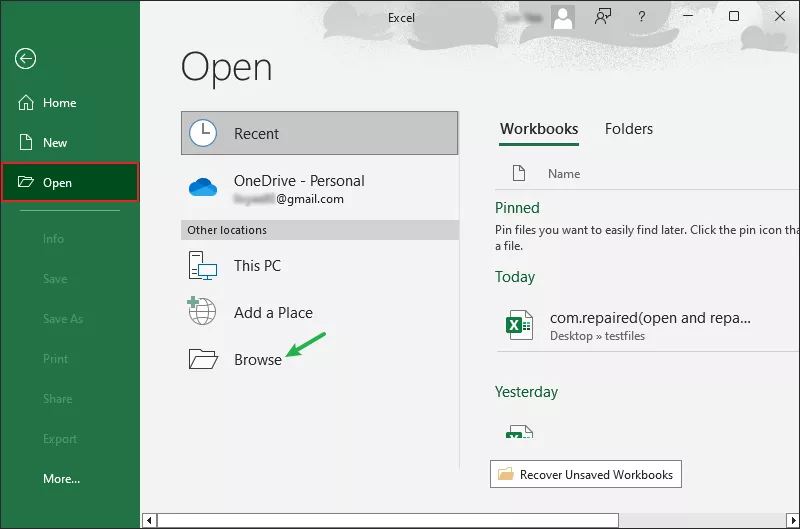
Task: Maximize the Excel window
Action: click(x=734, y=16)
